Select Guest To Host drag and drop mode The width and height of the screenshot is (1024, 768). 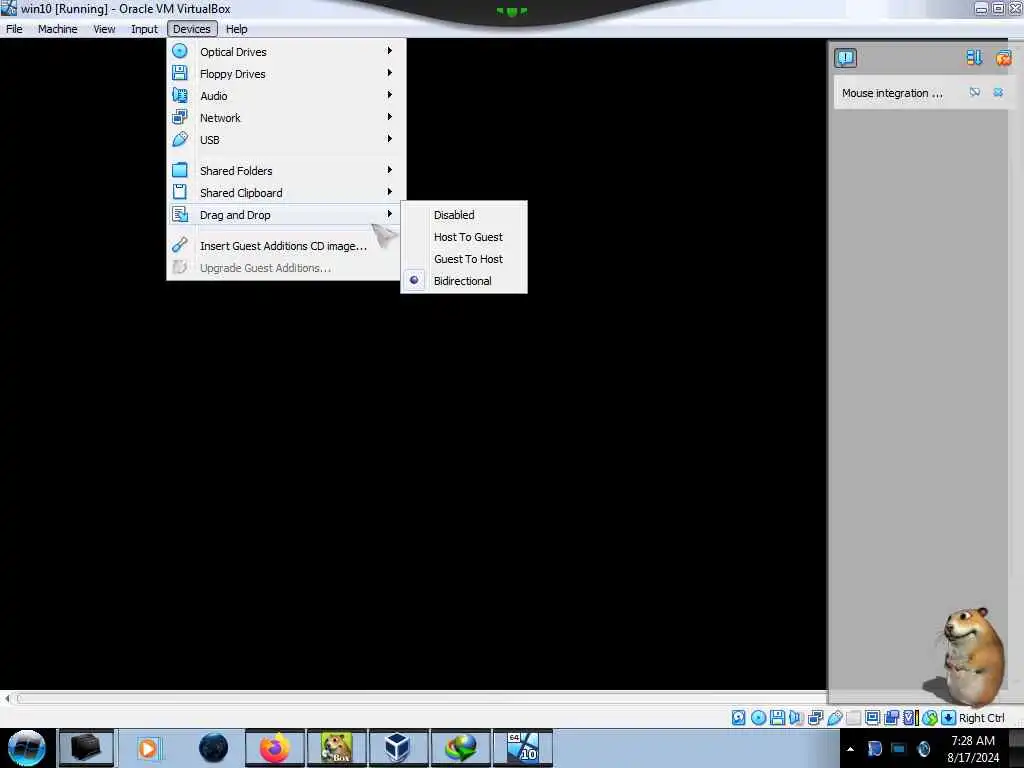[x=464, y=259]
